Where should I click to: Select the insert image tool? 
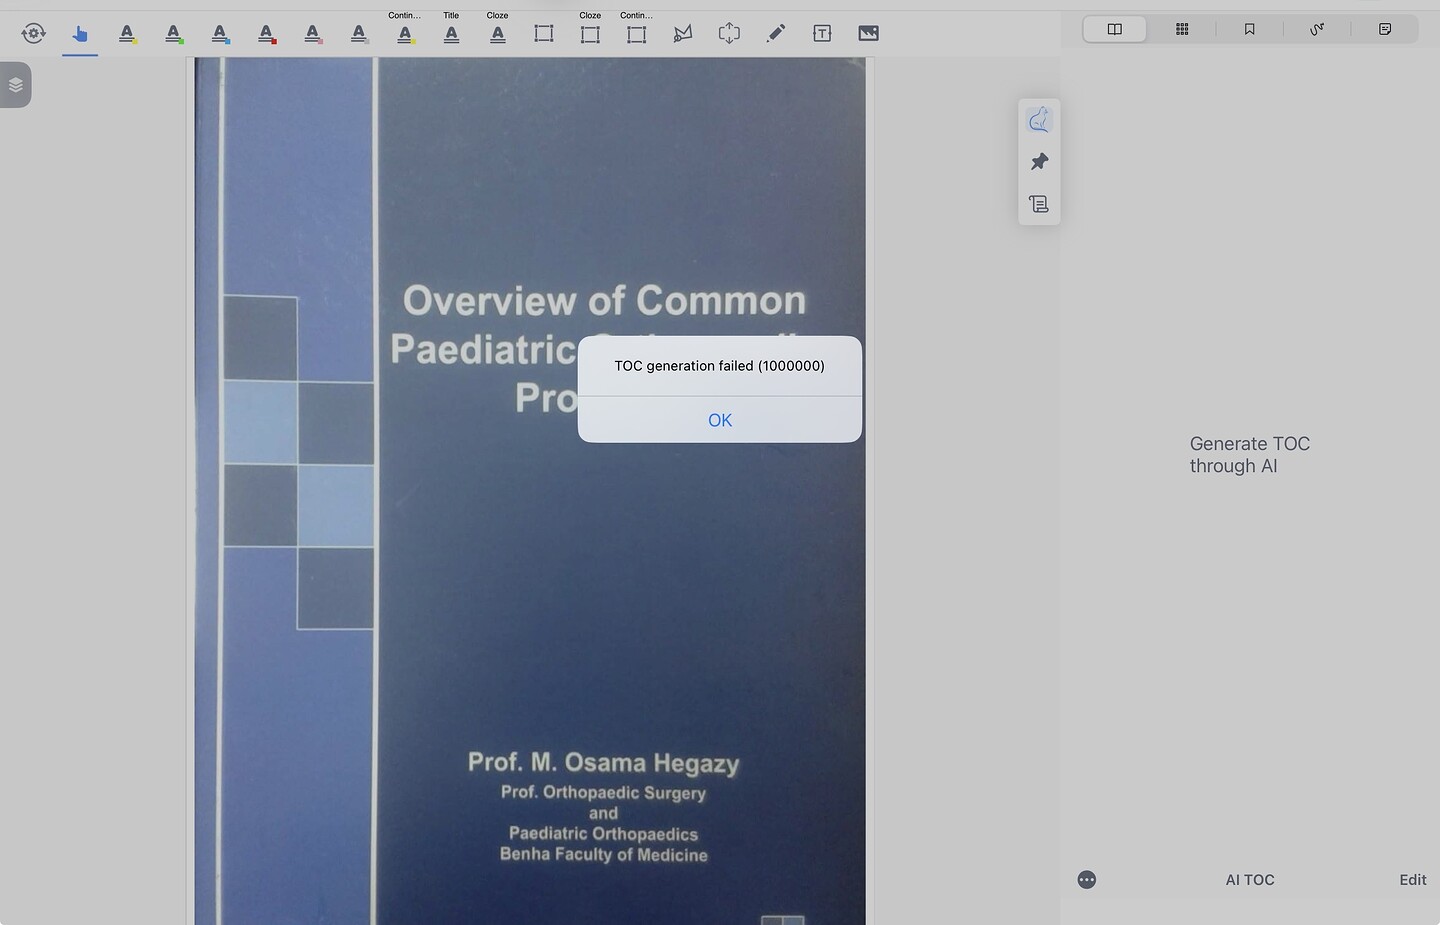(868, 33)
